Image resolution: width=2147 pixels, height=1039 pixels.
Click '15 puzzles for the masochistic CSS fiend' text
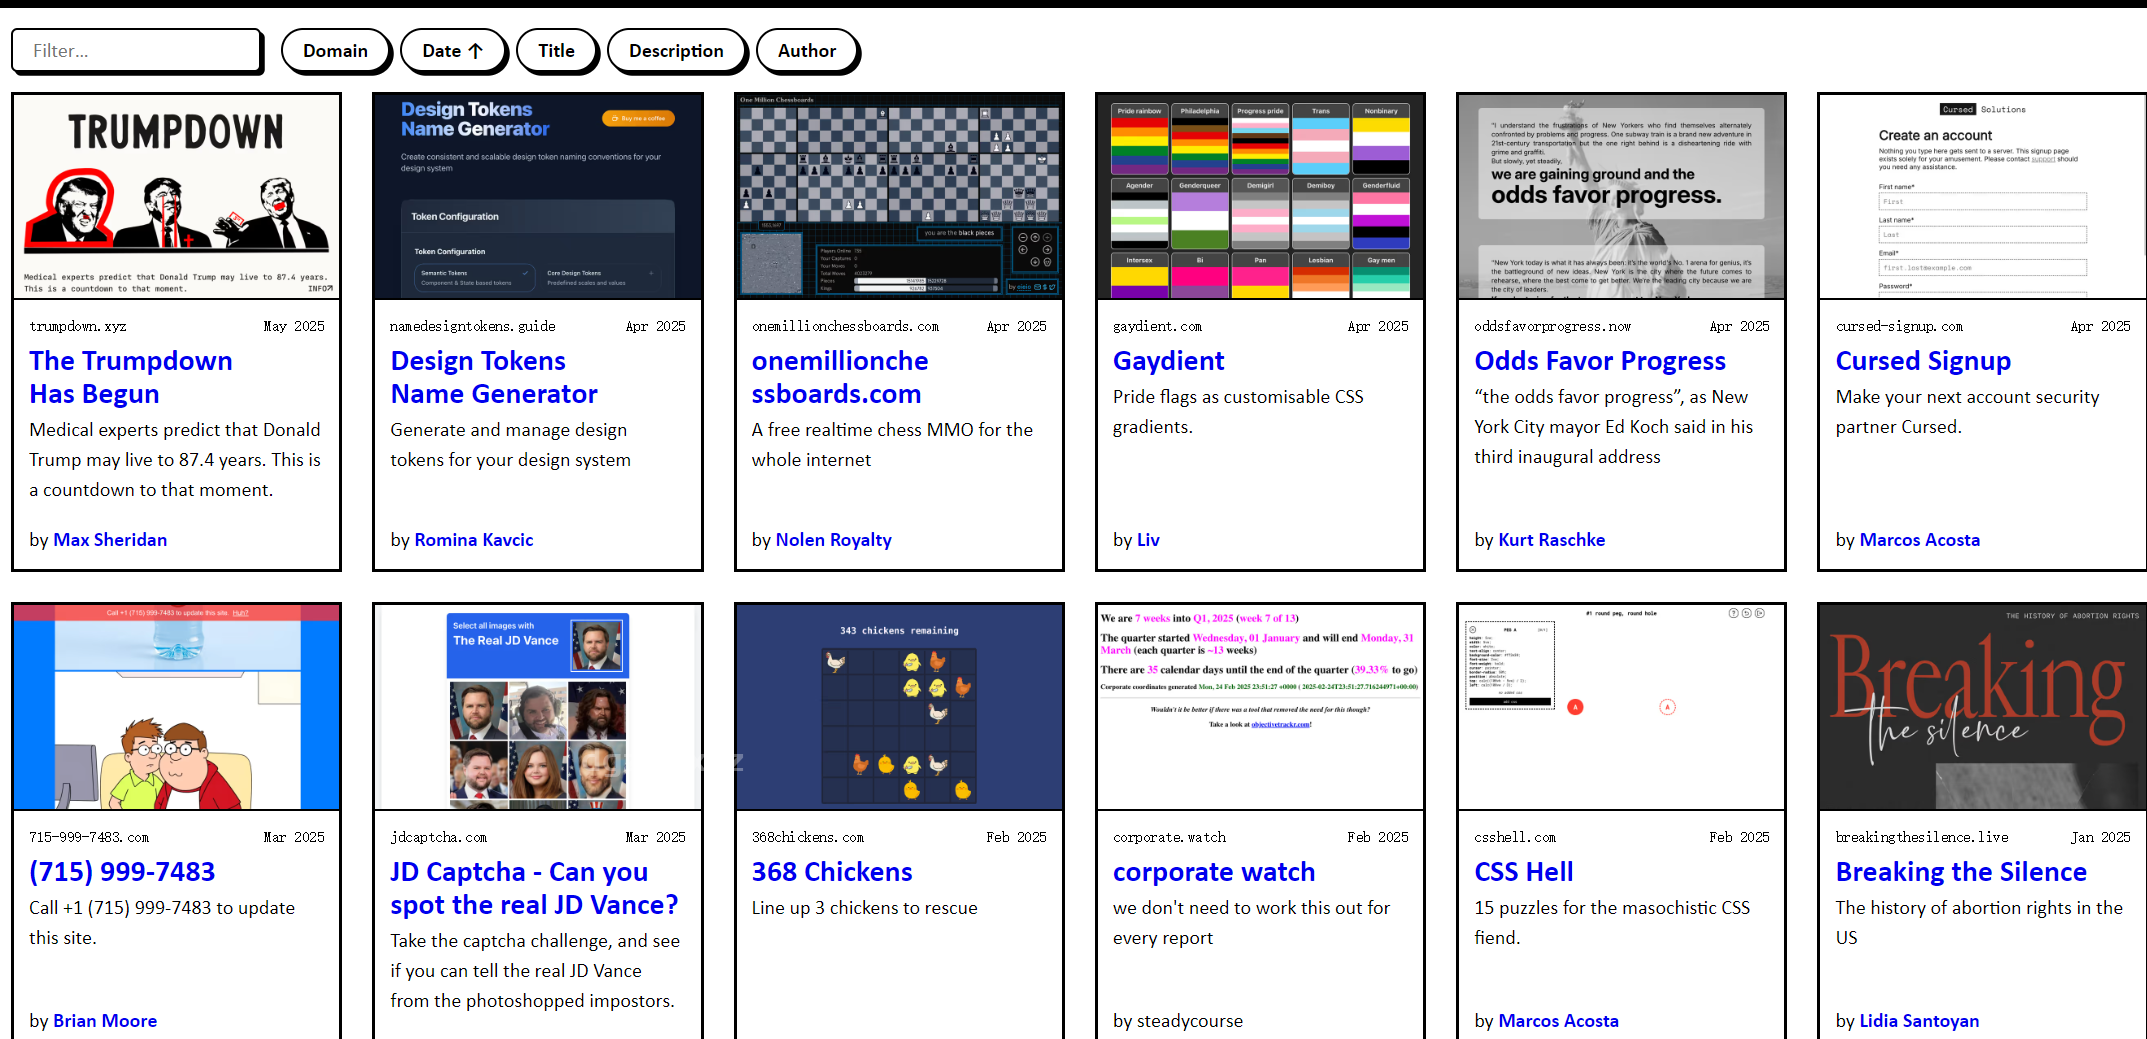[1612, 923]
